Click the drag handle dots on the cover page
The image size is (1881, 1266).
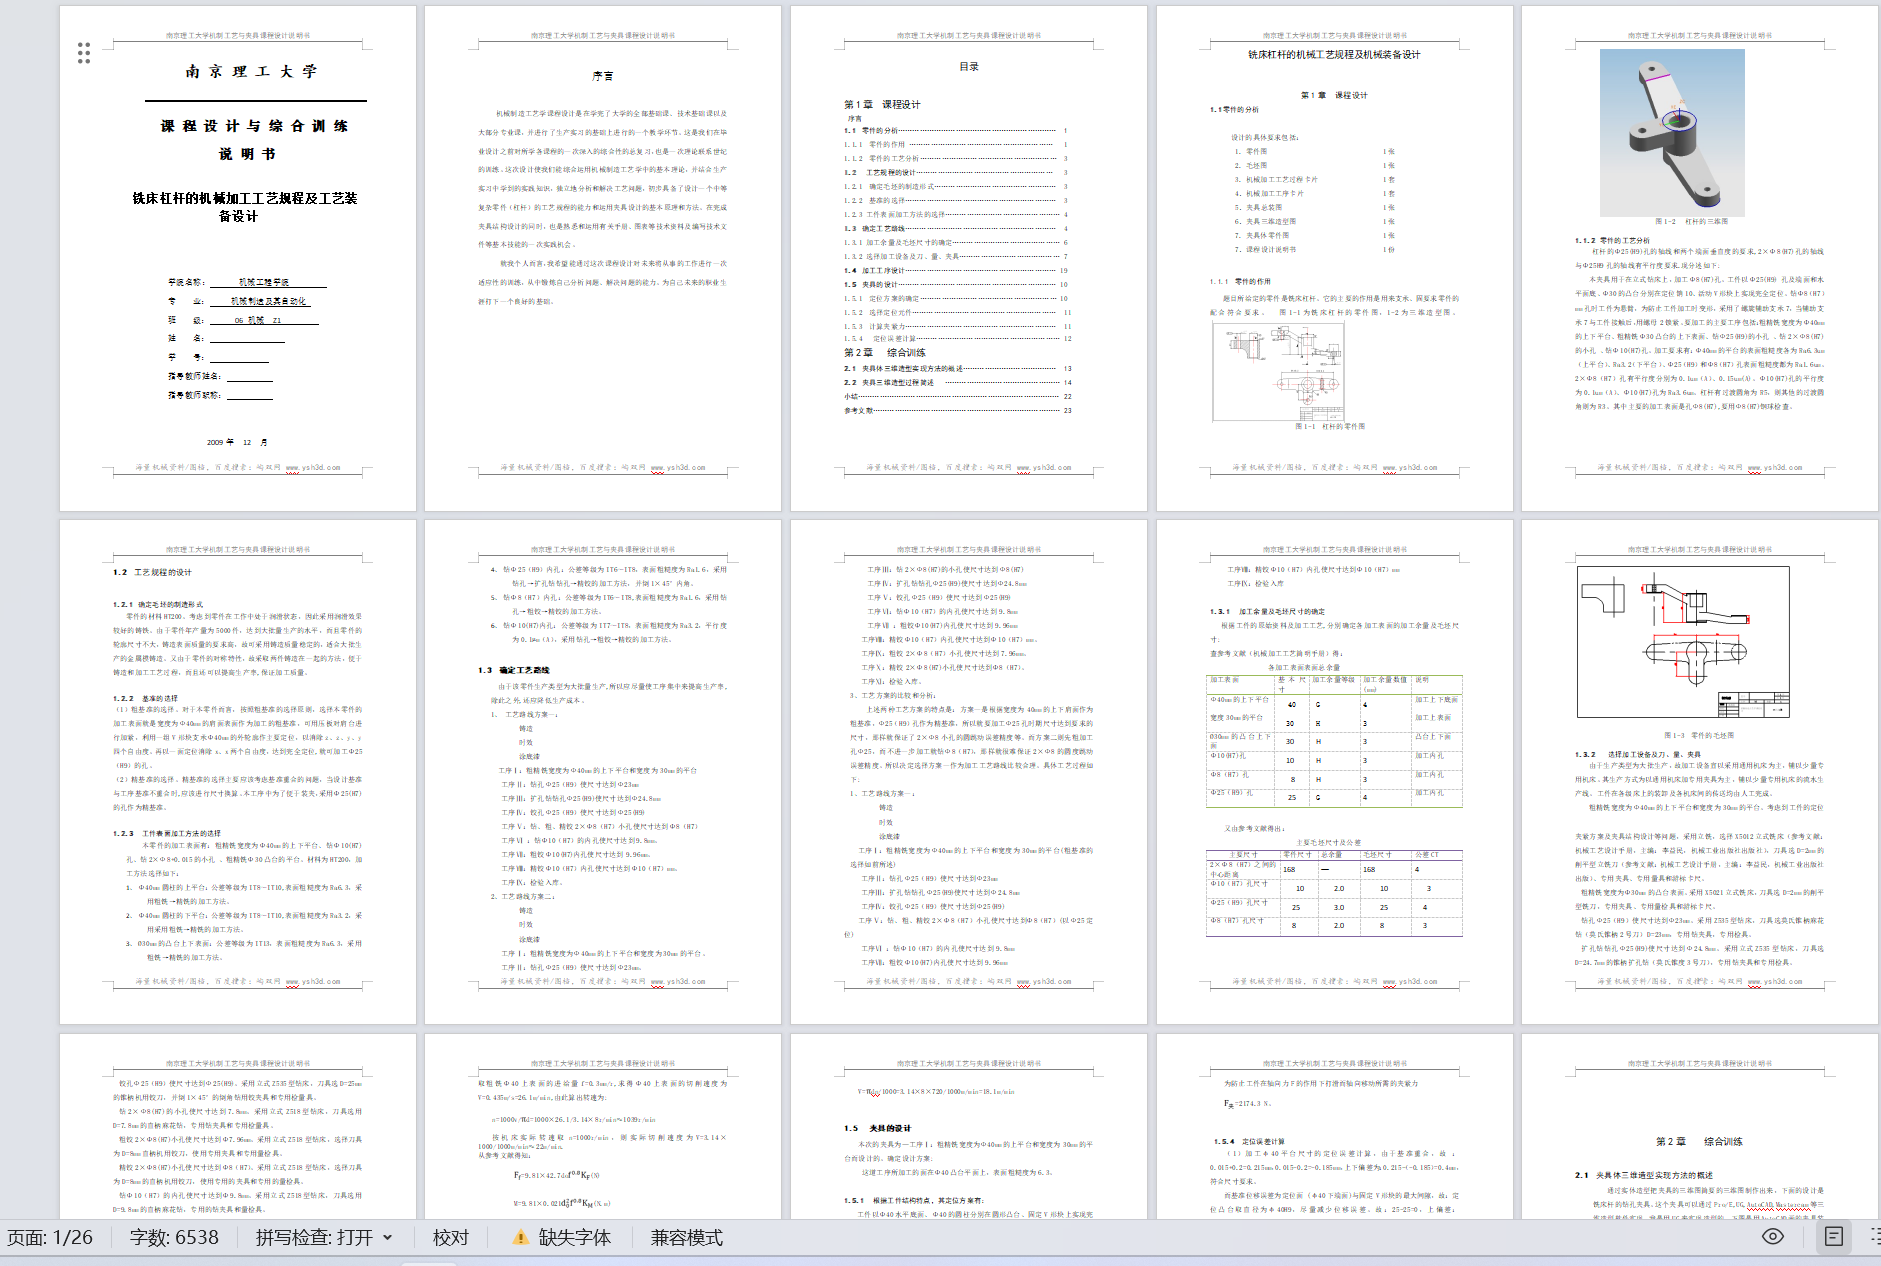click(84, 53)
